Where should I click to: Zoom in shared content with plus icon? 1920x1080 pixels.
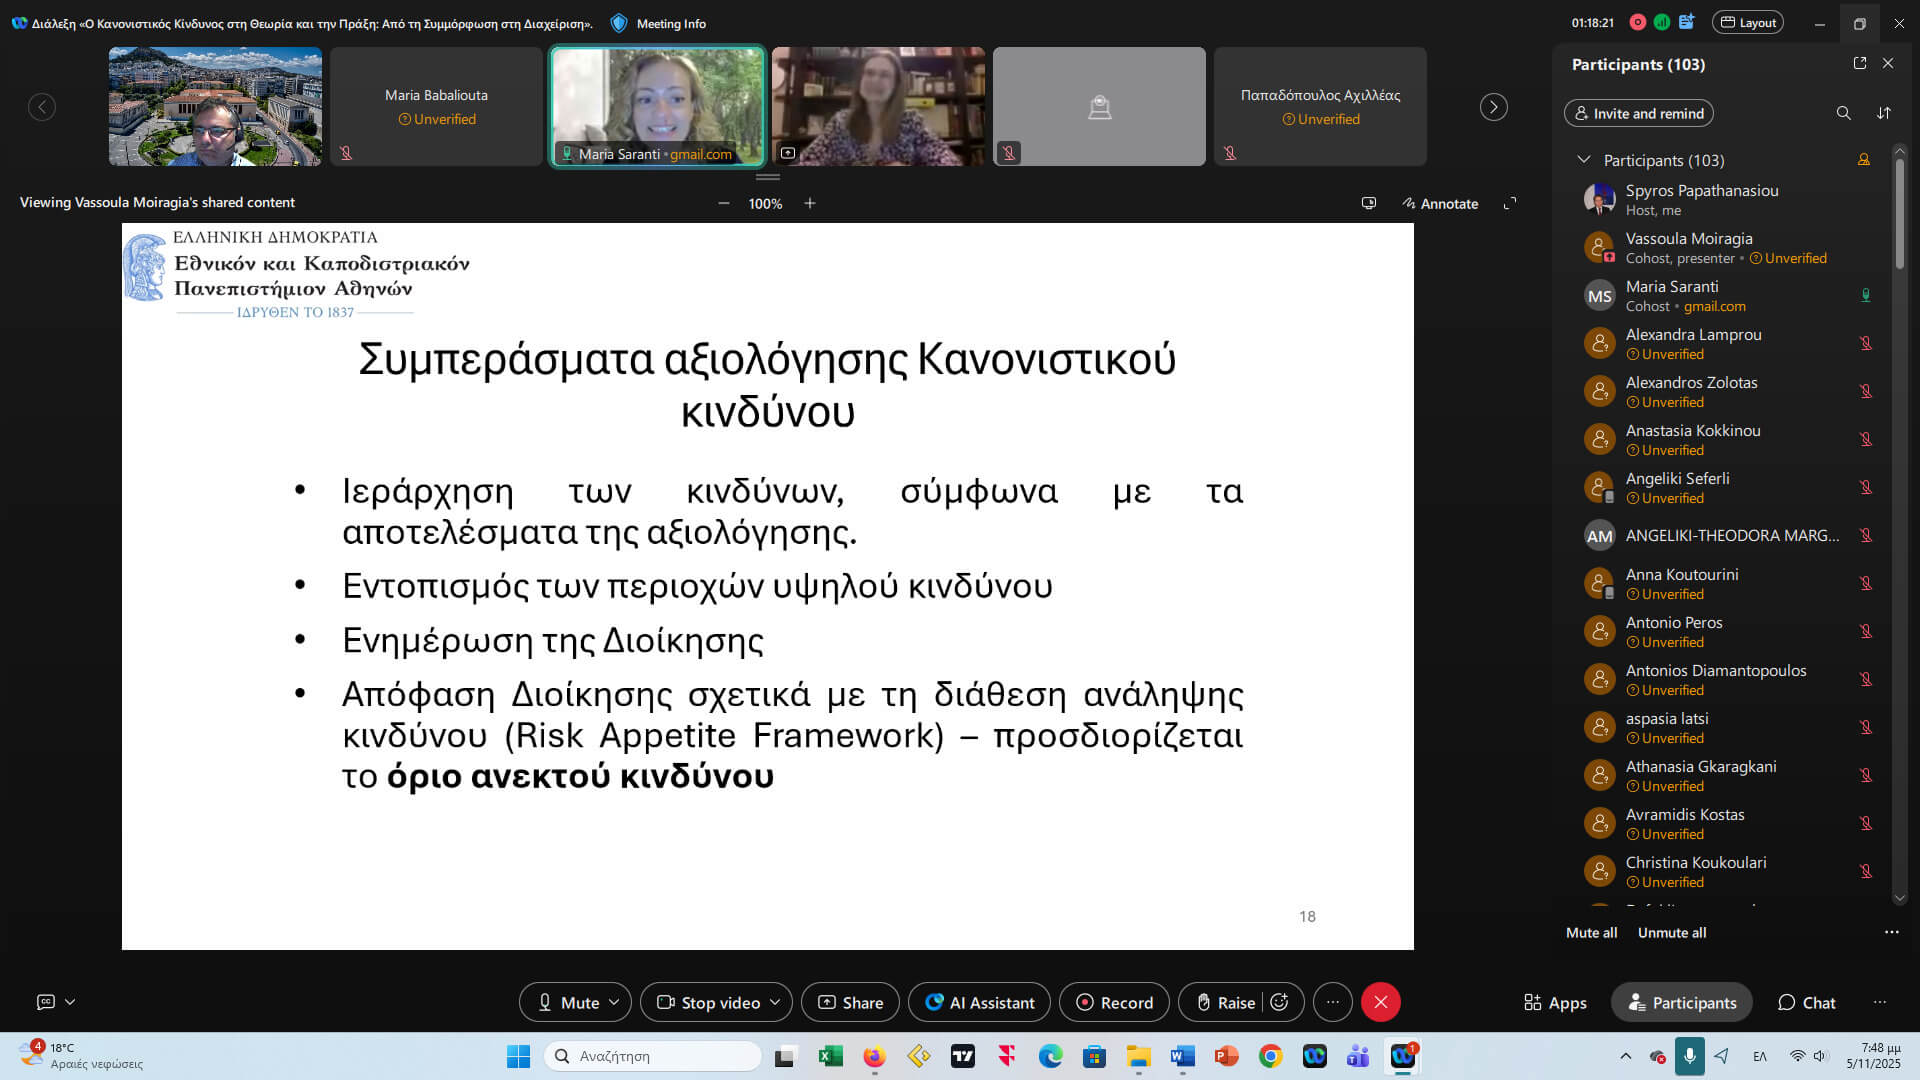pyautogui.click(x=810, y=203)
